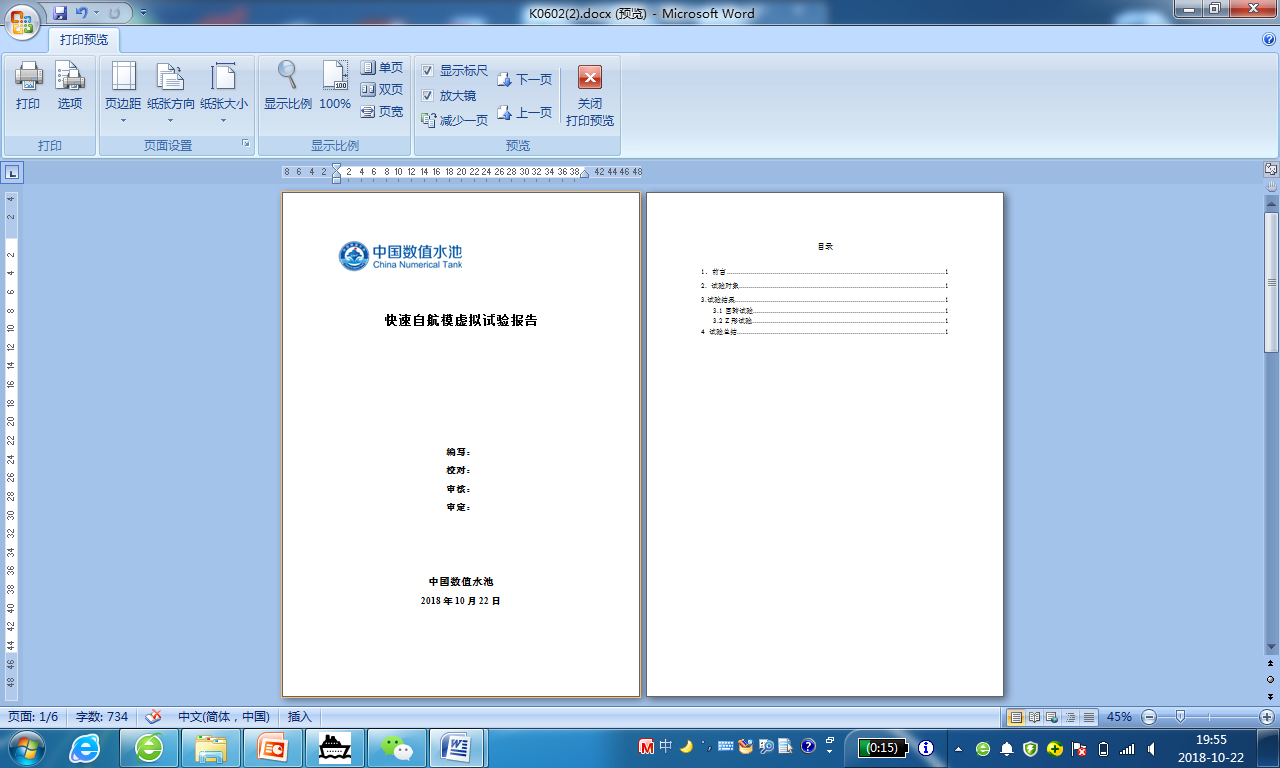Toggle the Magnifier (放大镜) checkbox
This screenshot has width=1280, height=768.
coord(428,96)
